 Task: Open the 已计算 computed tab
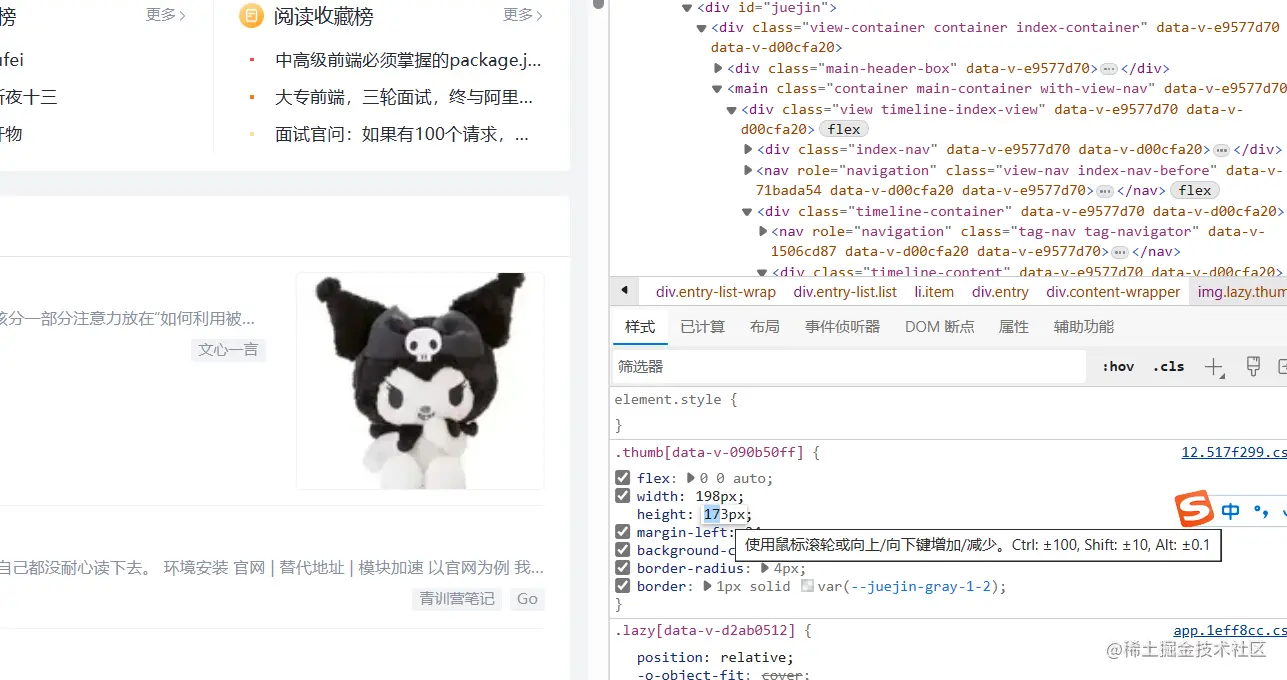pyautogui.click(x=703, y=327)
